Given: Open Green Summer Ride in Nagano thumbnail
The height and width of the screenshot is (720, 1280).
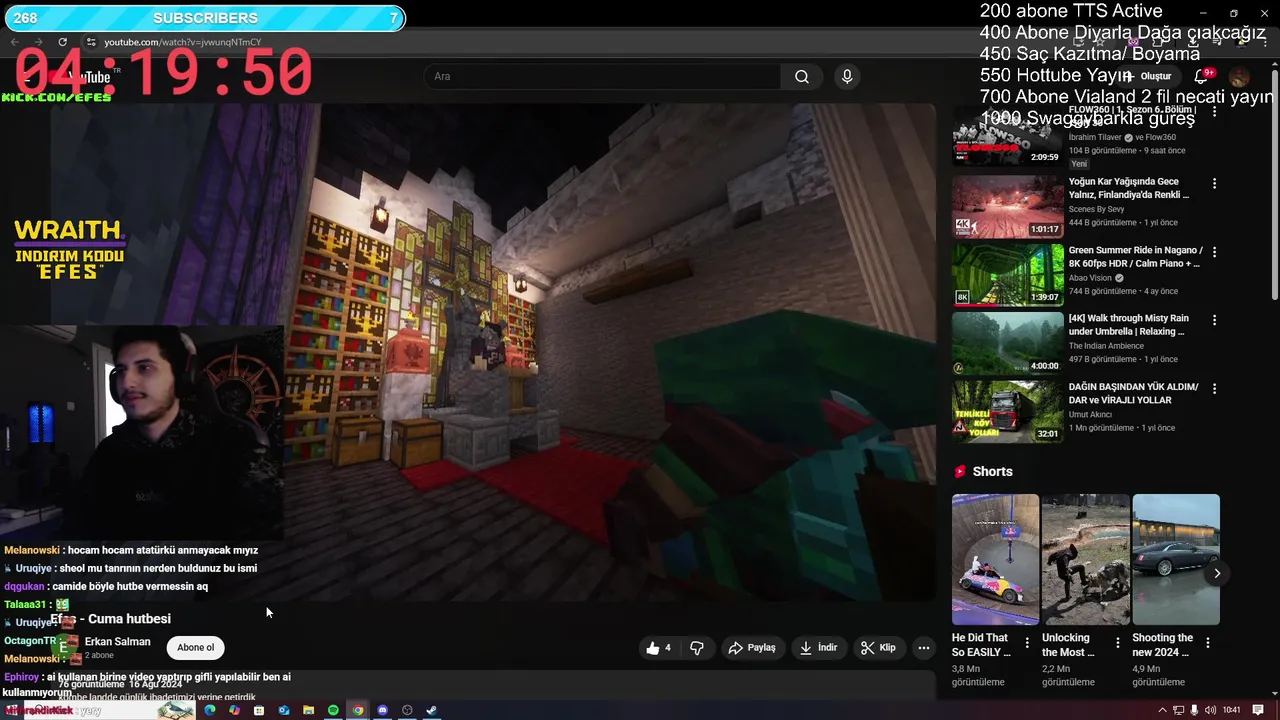Looking at the screenshot, I should (x=1007, y=274).
